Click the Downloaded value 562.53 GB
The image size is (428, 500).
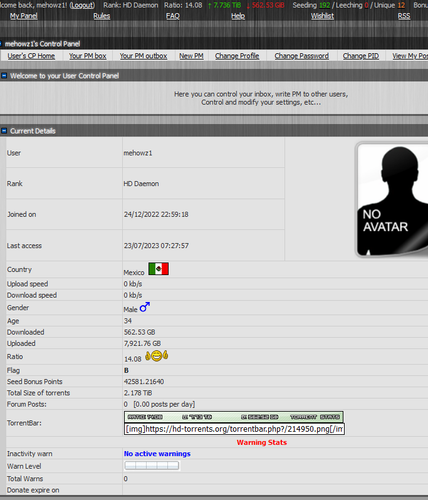[139, 332]
